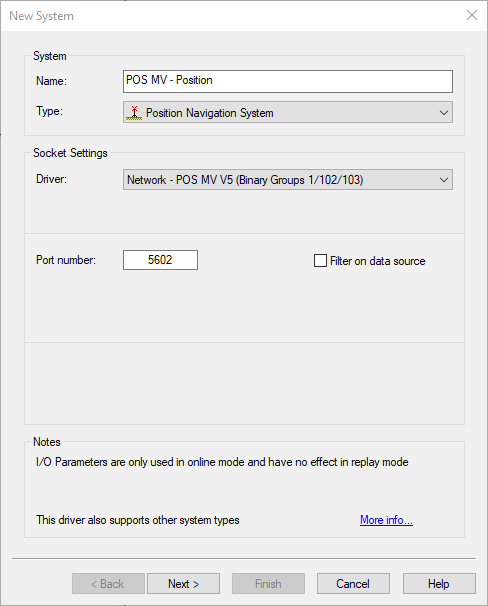Image resolution: width=488 pixels, height=606 pixels.
Task: Click the I/O Parameters note text
Action: pos(222,462)
